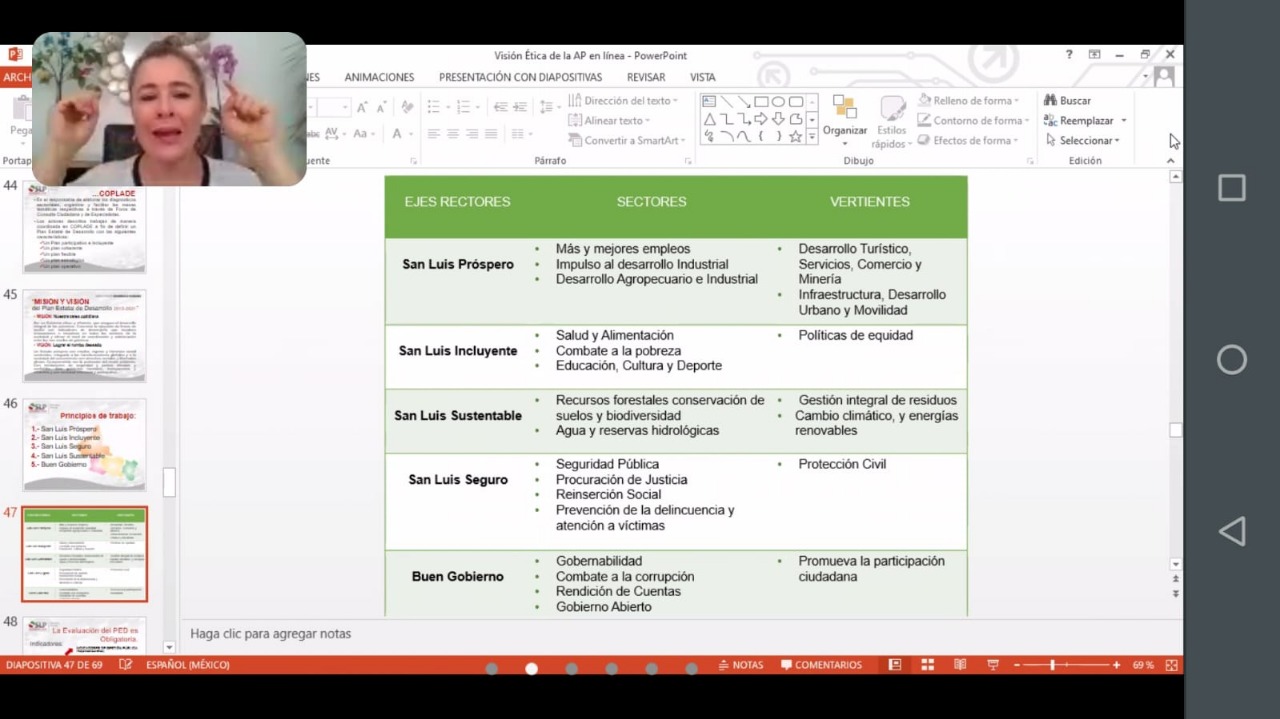Image resolution: width=1280 pixels, height=719 pixels.
Task: Select the star shape in gallery
Action: (x=795, y=137)
